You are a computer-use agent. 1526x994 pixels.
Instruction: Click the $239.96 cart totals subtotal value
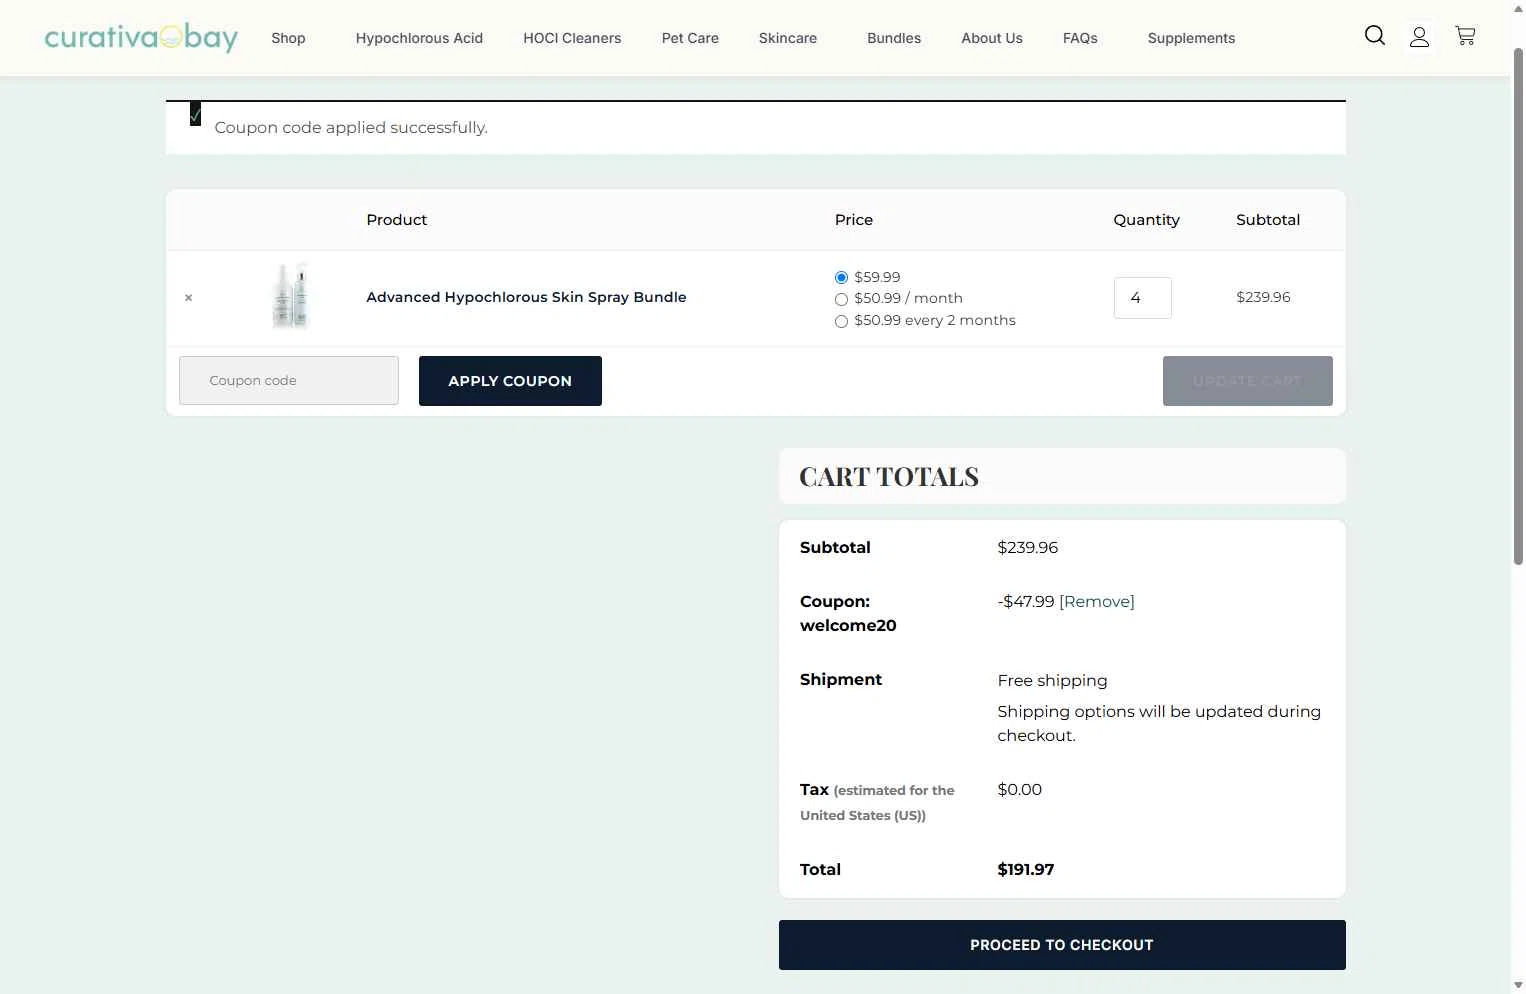tap(1028, 547)
